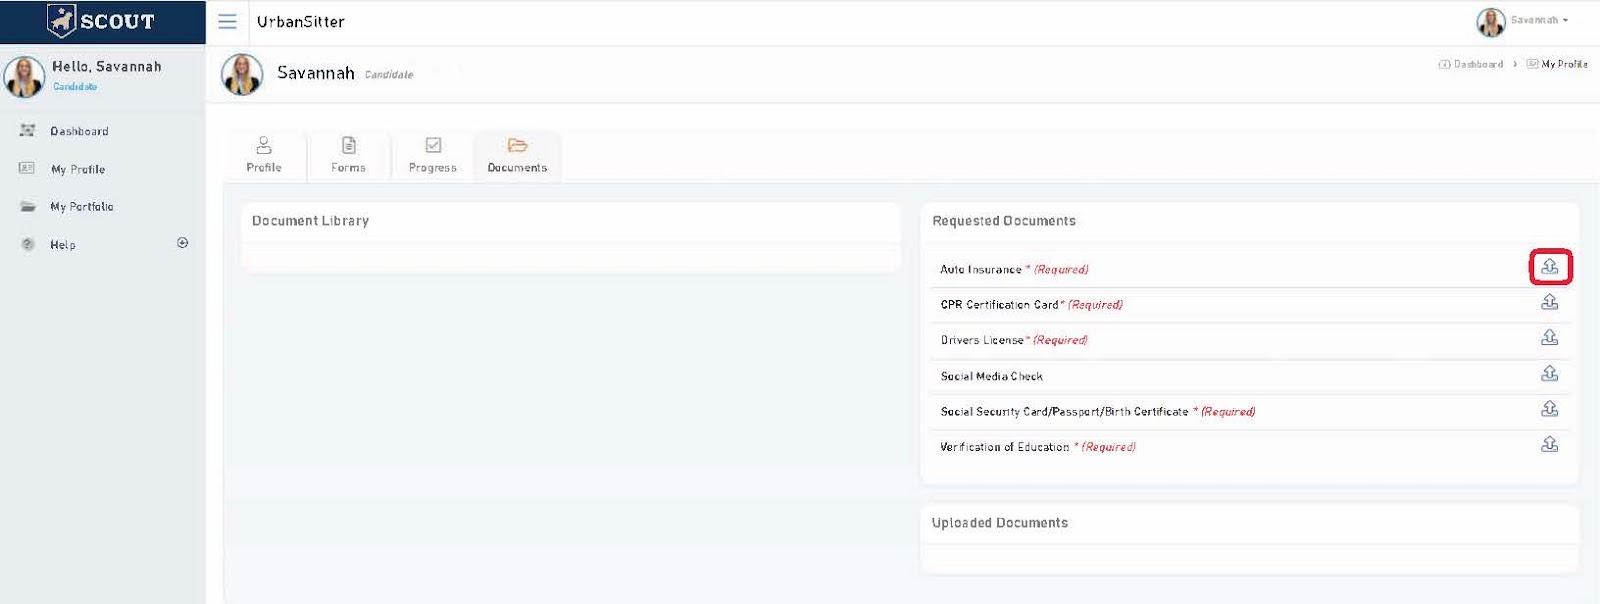Click the UrbanSitter title text
Image resolution: width=1600 pixels, height=604 pixels.
tap(301, 21)
